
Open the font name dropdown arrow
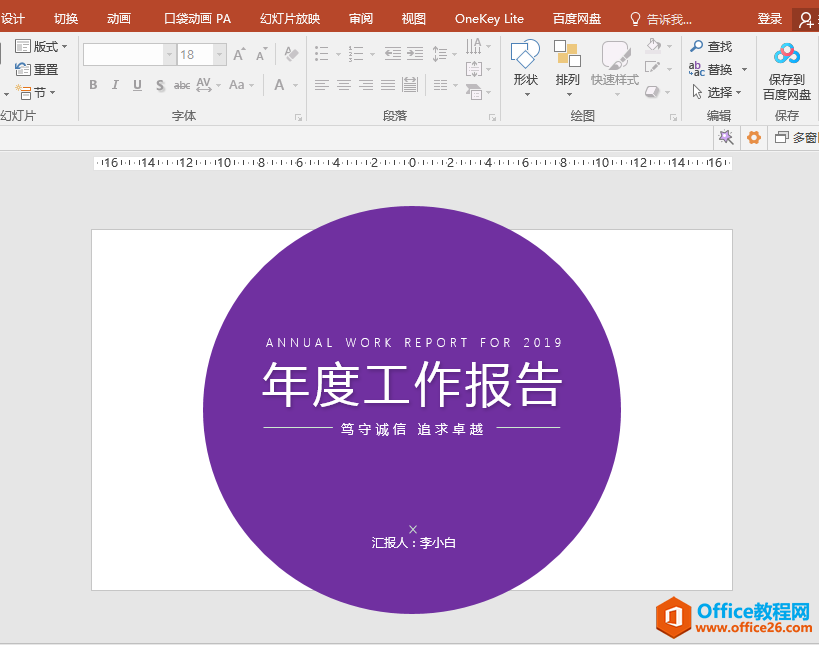[x=169, y=54]
